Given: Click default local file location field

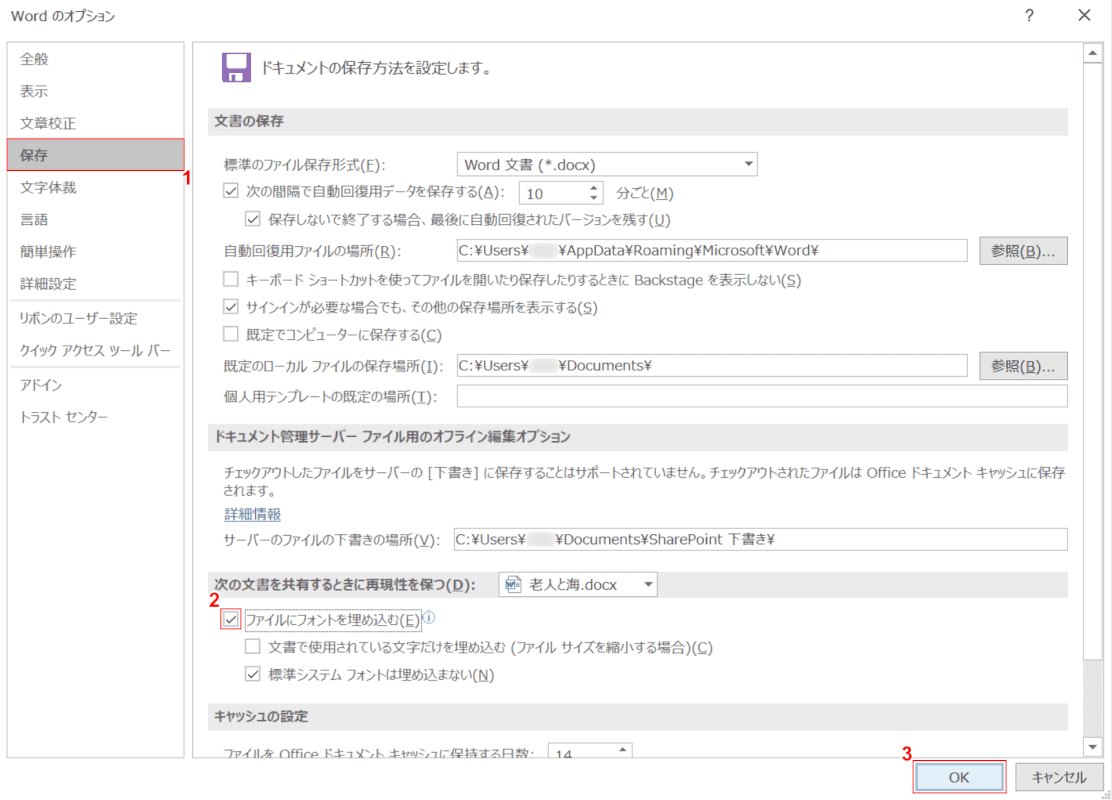Looking at the screenshot, I should click(711, 365).
